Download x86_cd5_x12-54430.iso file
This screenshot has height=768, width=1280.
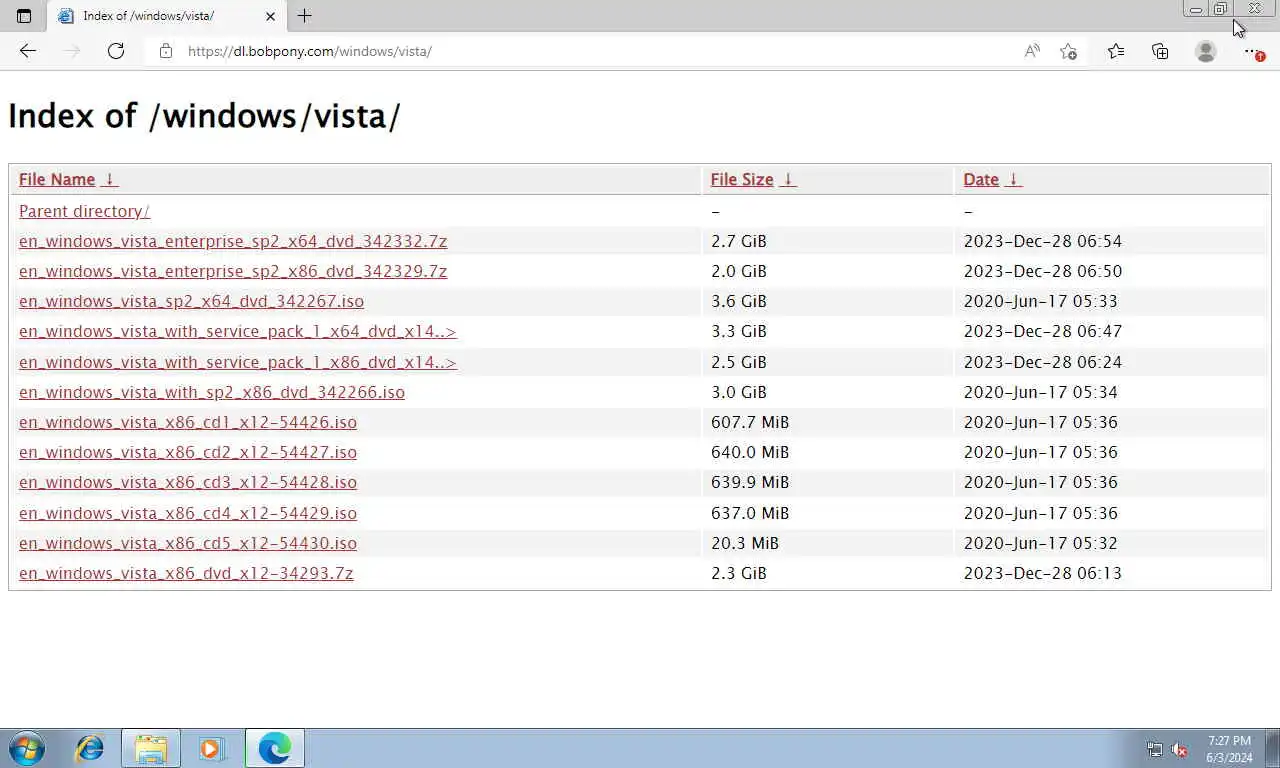188,543
